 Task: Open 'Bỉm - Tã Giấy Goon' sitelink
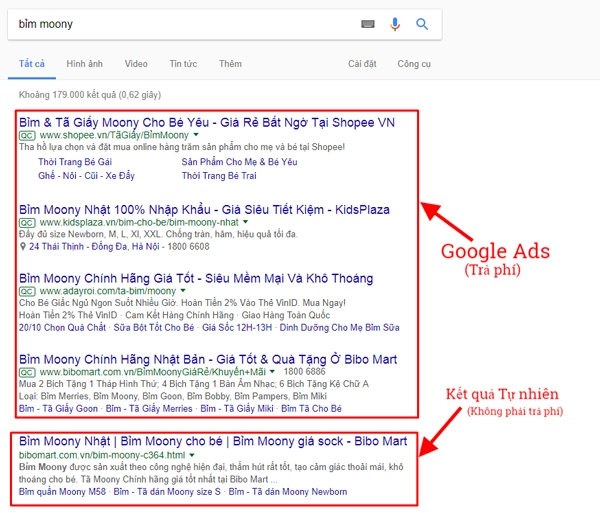point(58,409)
